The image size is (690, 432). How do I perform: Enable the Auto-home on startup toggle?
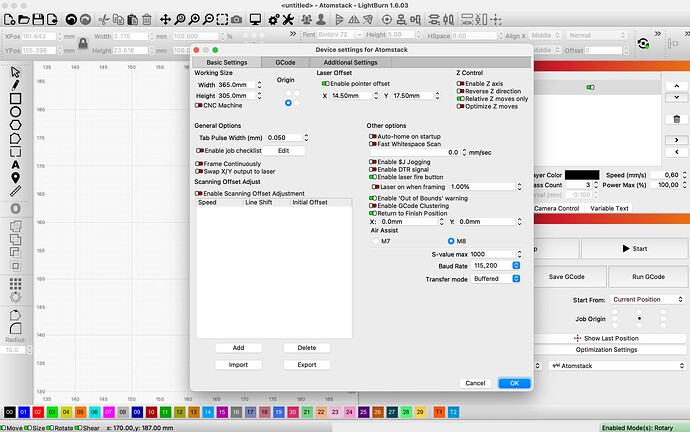[x=372, y=136]
